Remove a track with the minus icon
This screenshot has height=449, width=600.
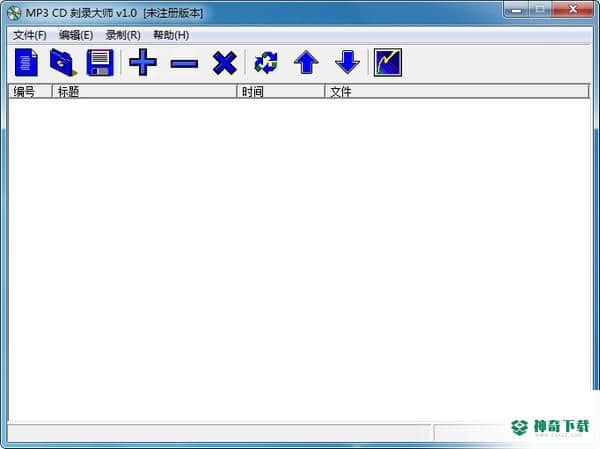(184, 63)
